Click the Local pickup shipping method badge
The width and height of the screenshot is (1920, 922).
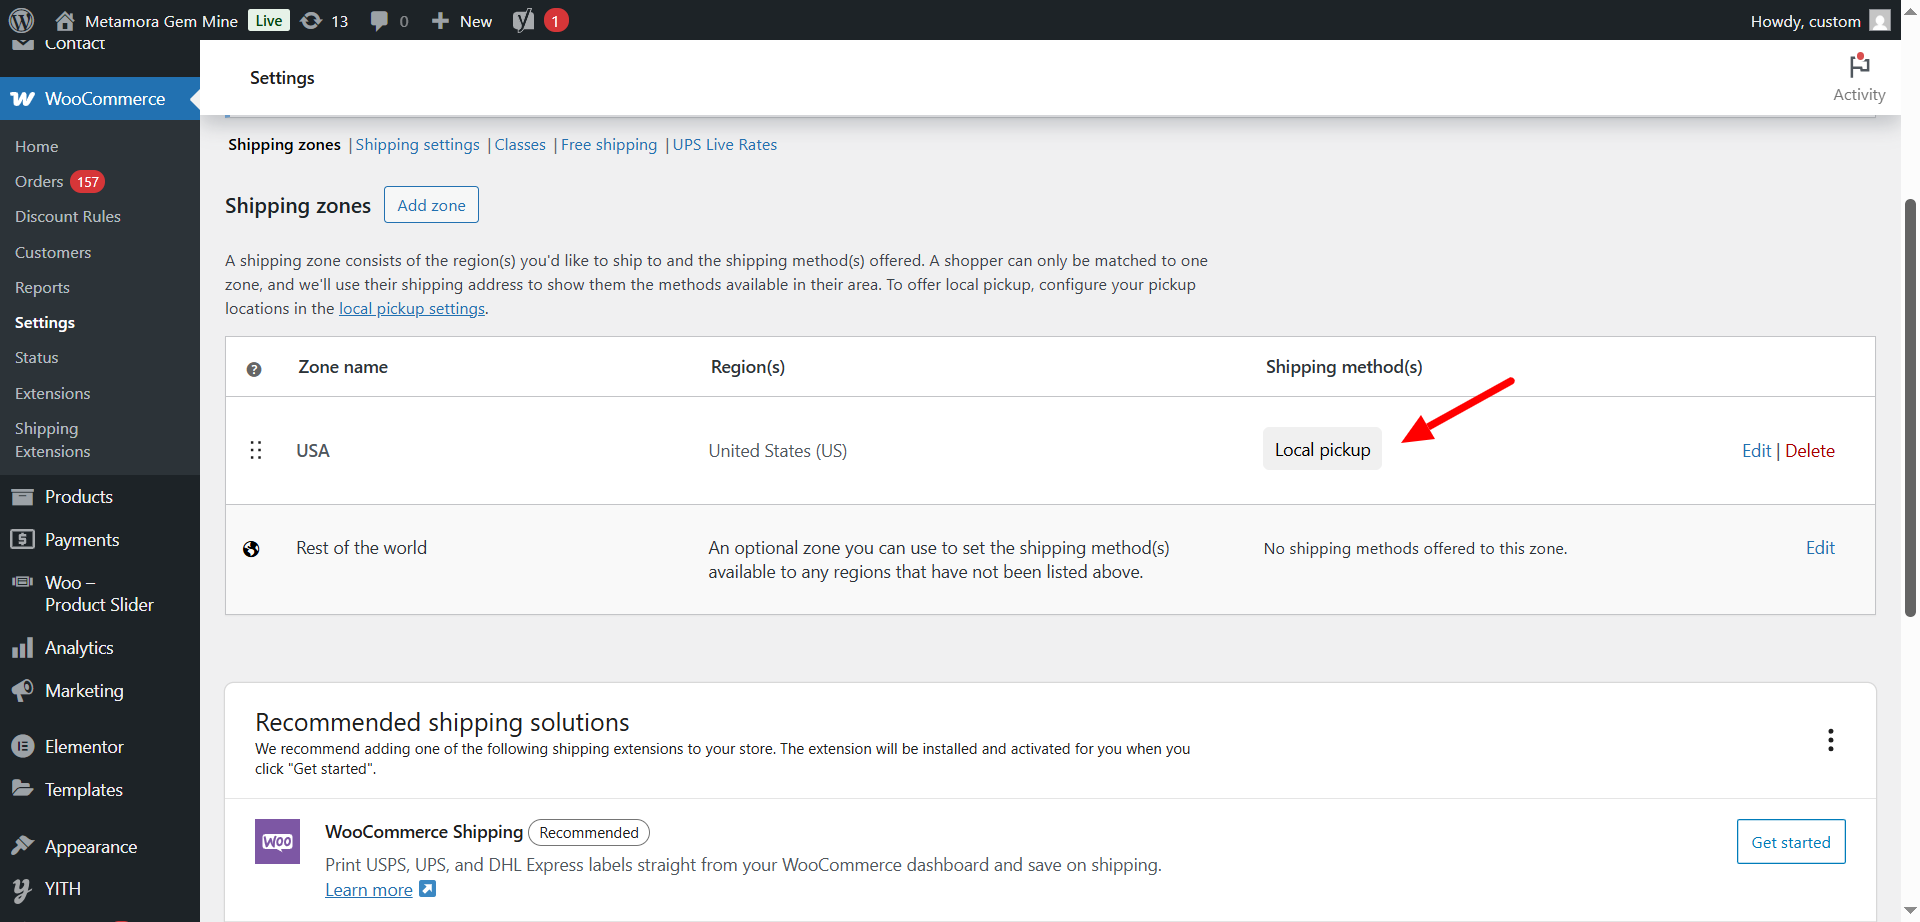click(x=1322, y=450)
